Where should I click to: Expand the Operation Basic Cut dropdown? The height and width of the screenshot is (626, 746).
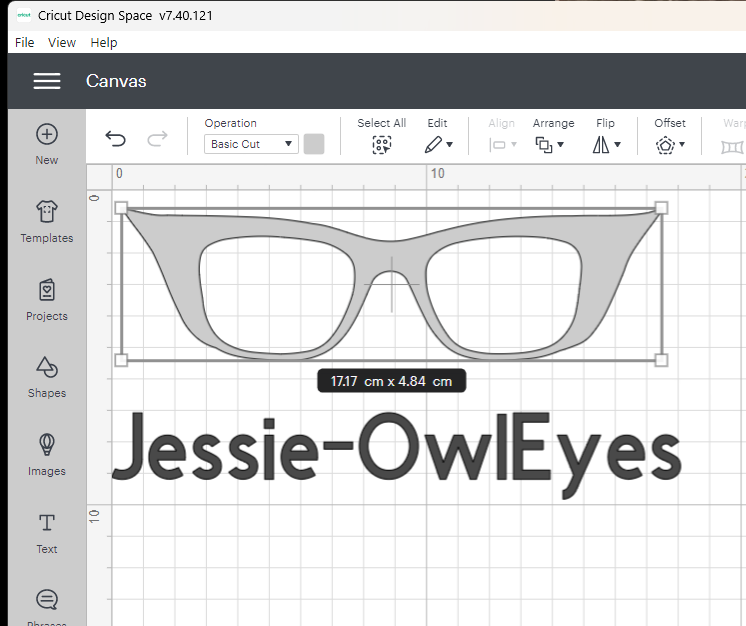click(x=251, y=144)
